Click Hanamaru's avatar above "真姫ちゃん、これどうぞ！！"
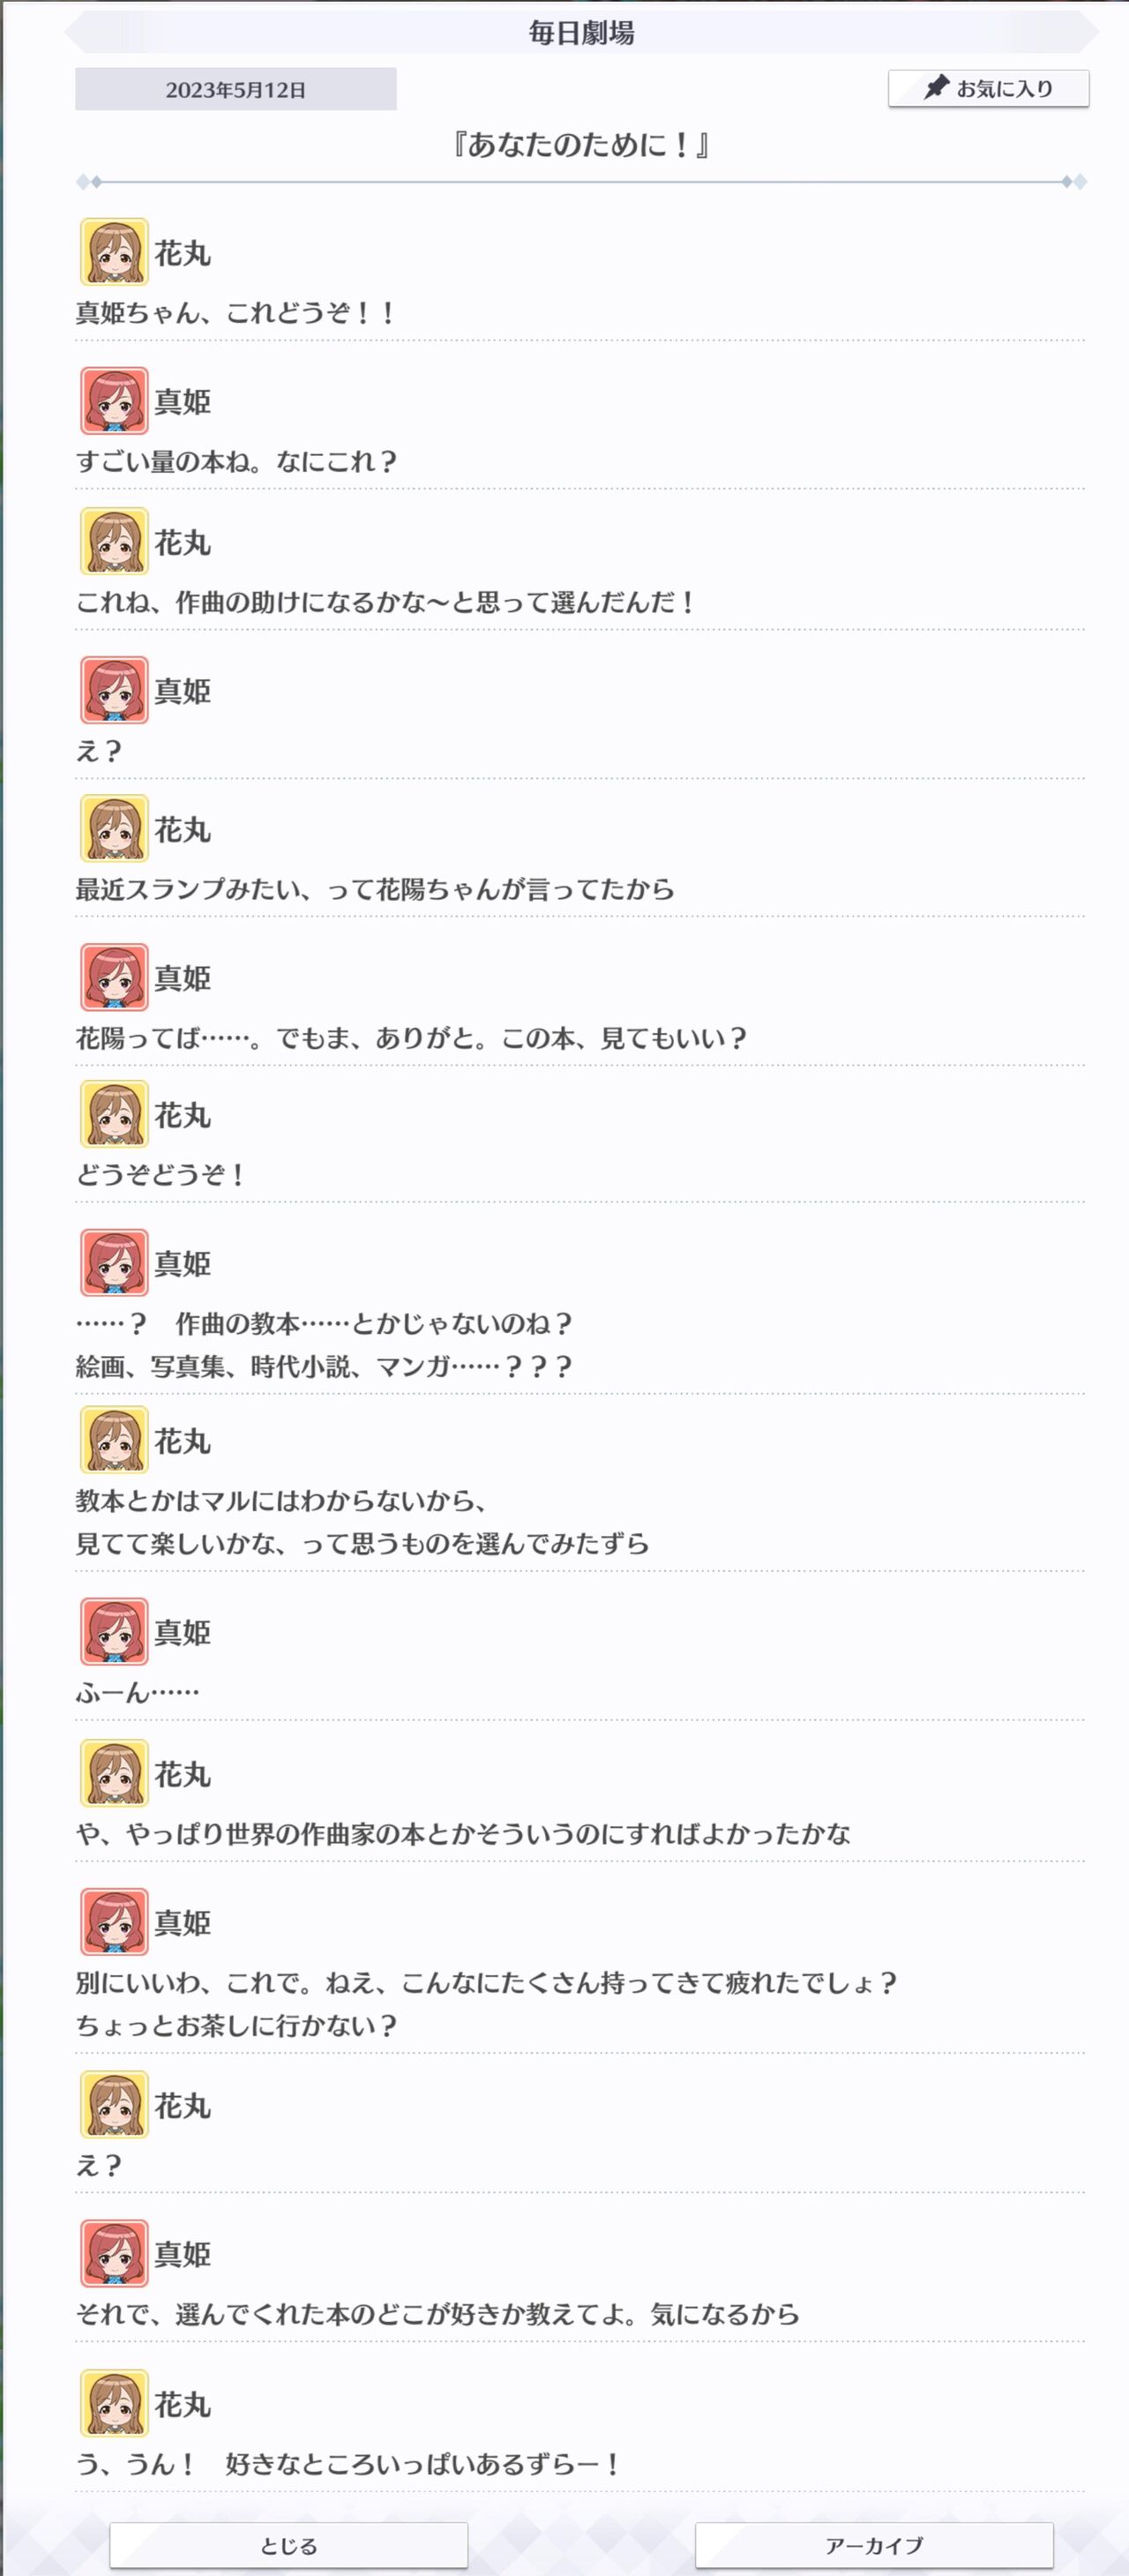The height and width of the screenshot is (2576, 1129). click(114, 252)
